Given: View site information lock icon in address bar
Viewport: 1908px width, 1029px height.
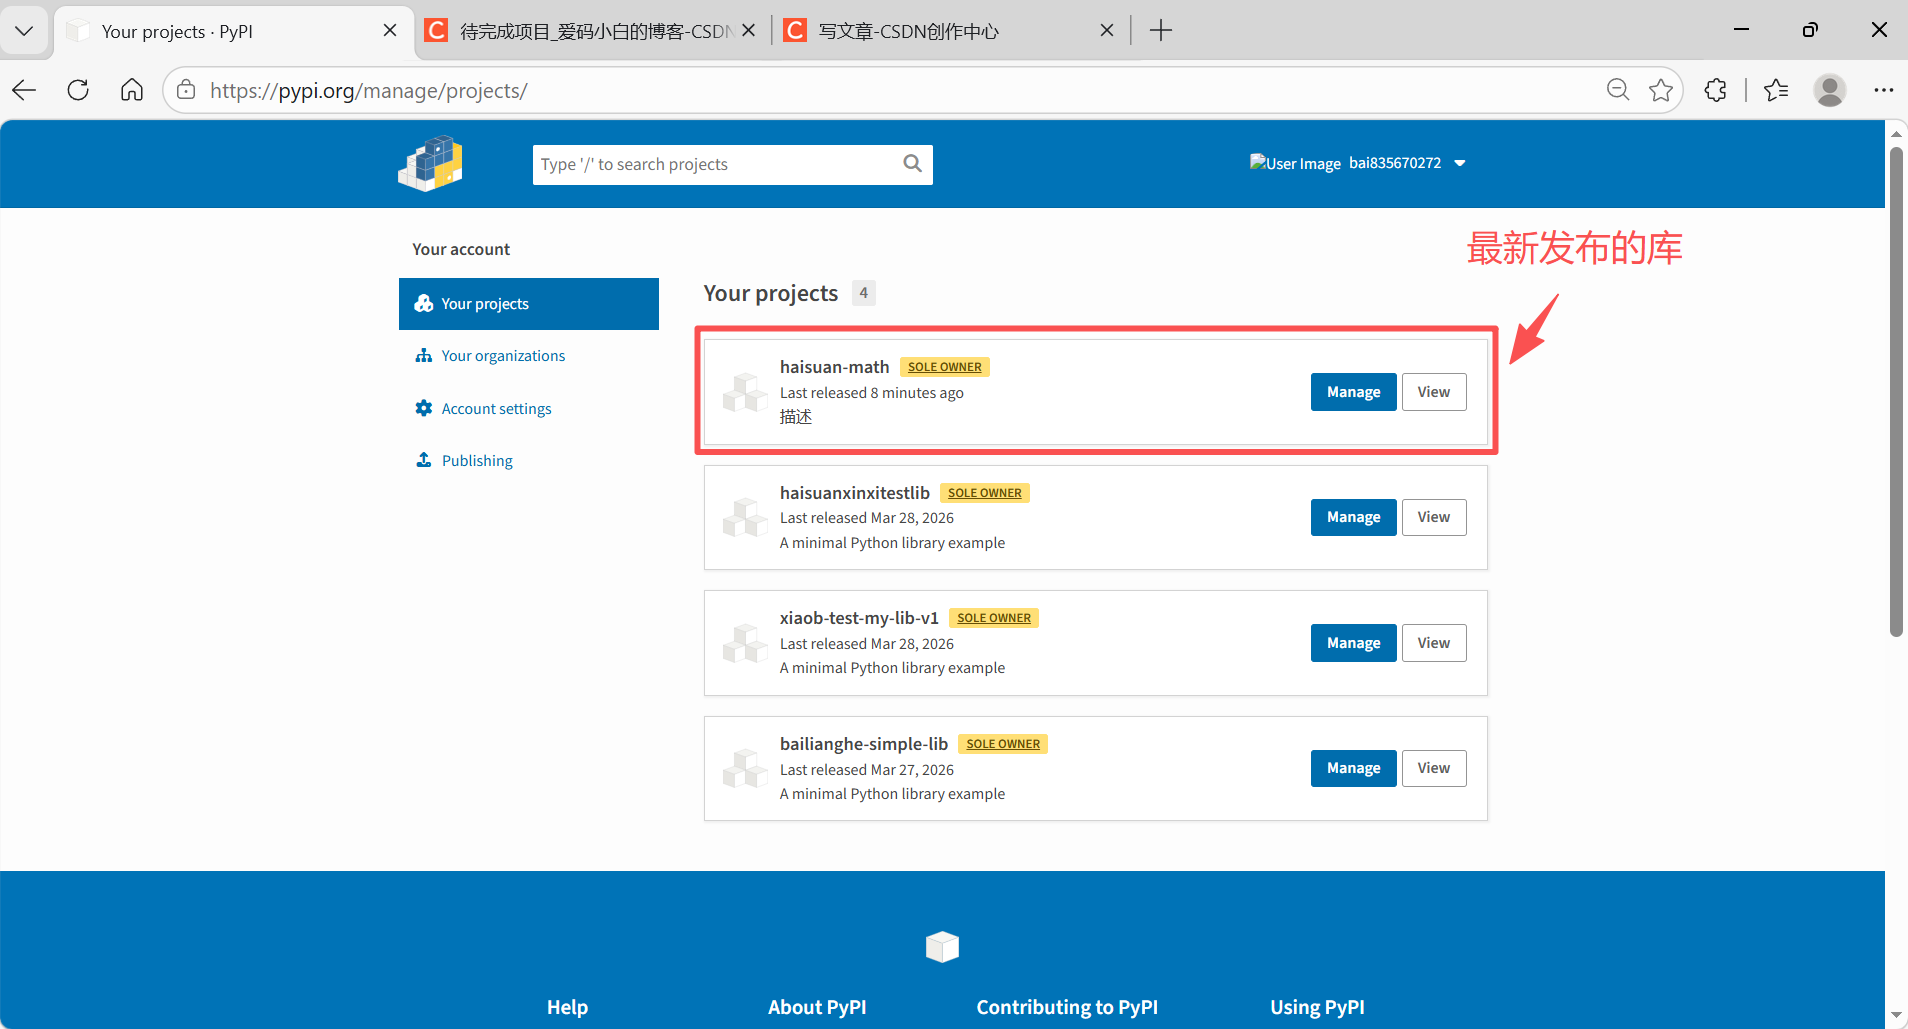Looking at the screenshot, I should point(186,91).
